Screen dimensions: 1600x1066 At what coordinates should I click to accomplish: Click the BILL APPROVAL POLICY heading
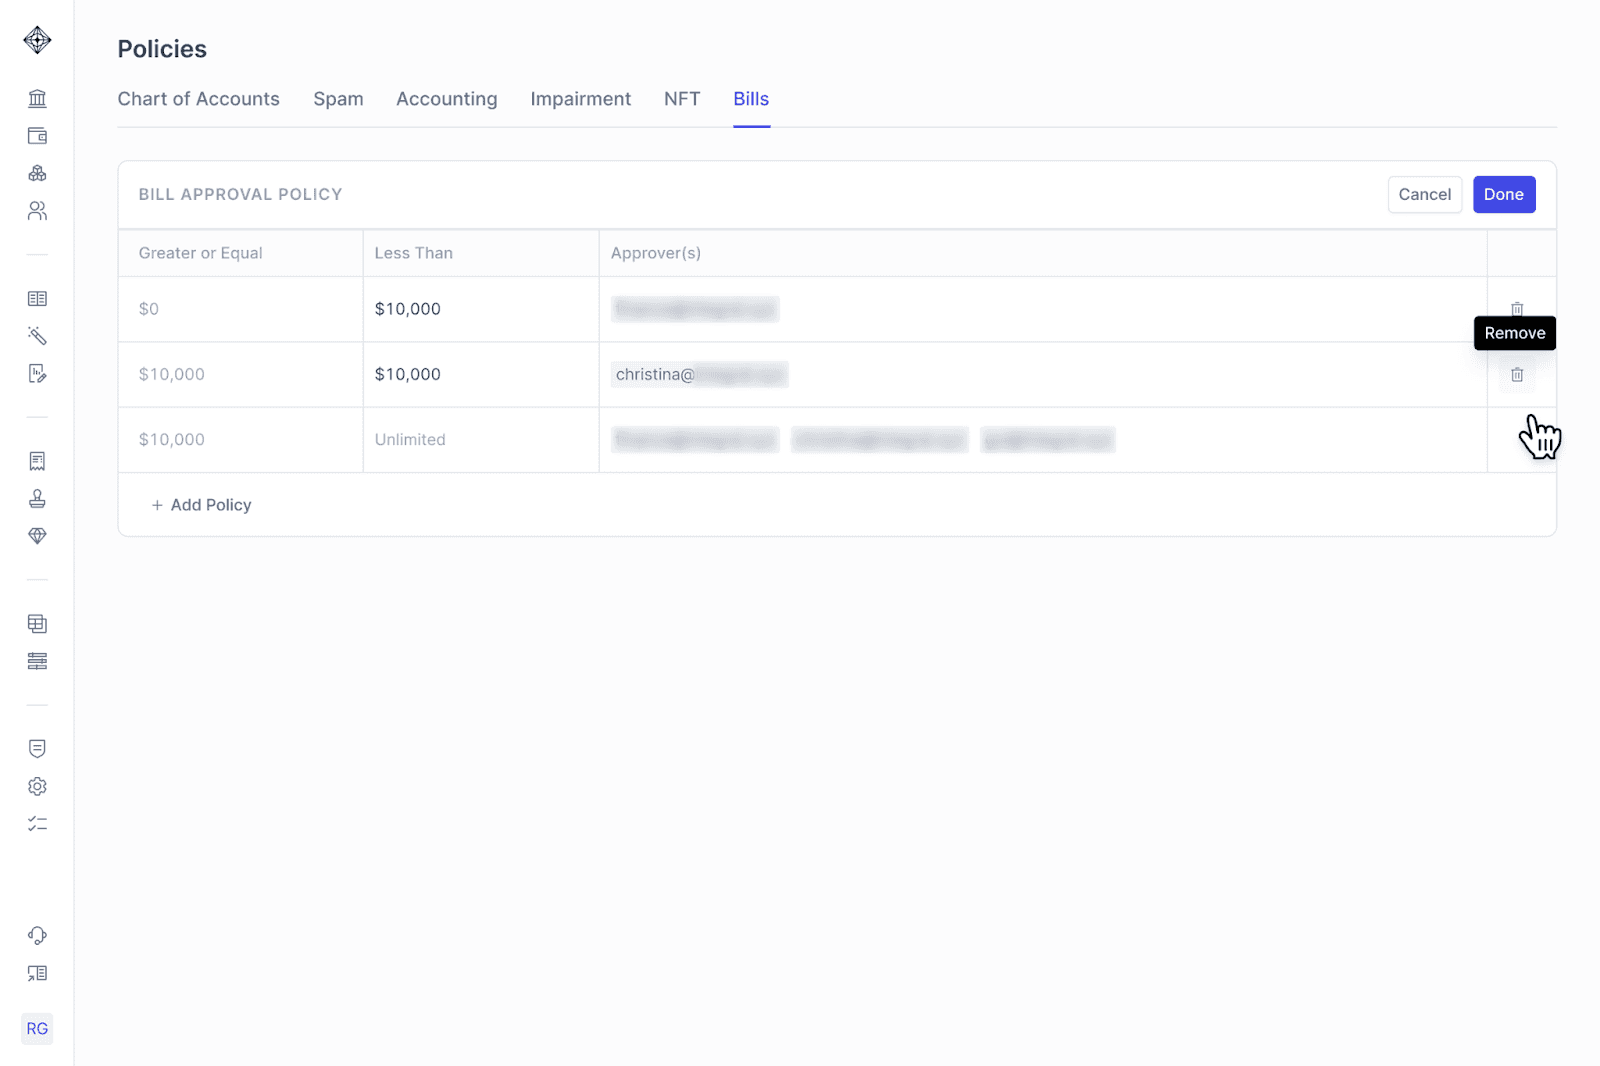click(x=241, y=194)
